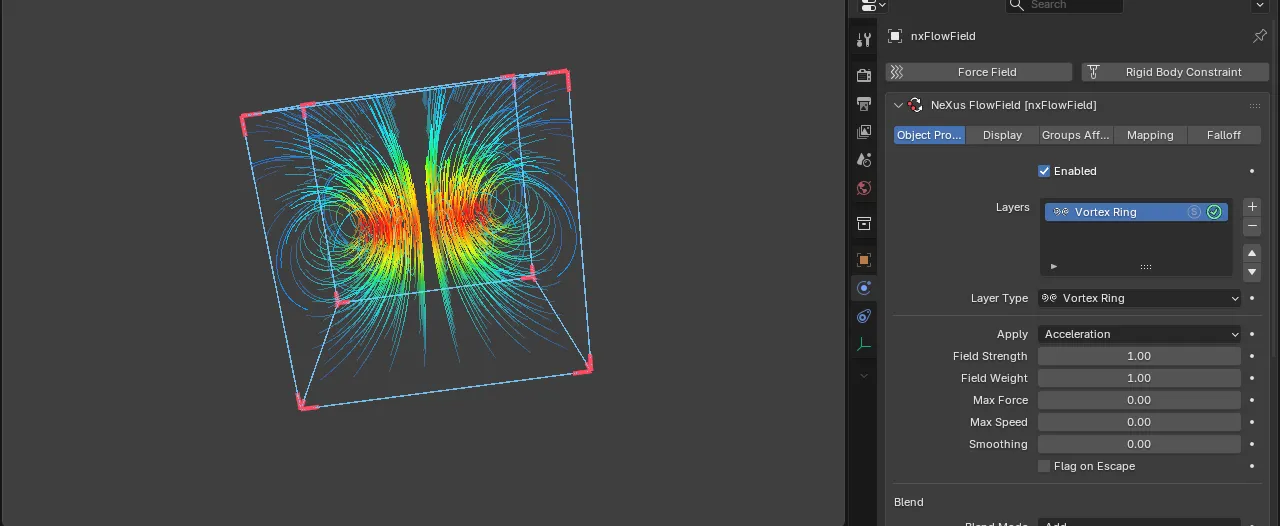Click the flow field visualization in viewport
This screenshot has width=1280, height=526.
418,240
